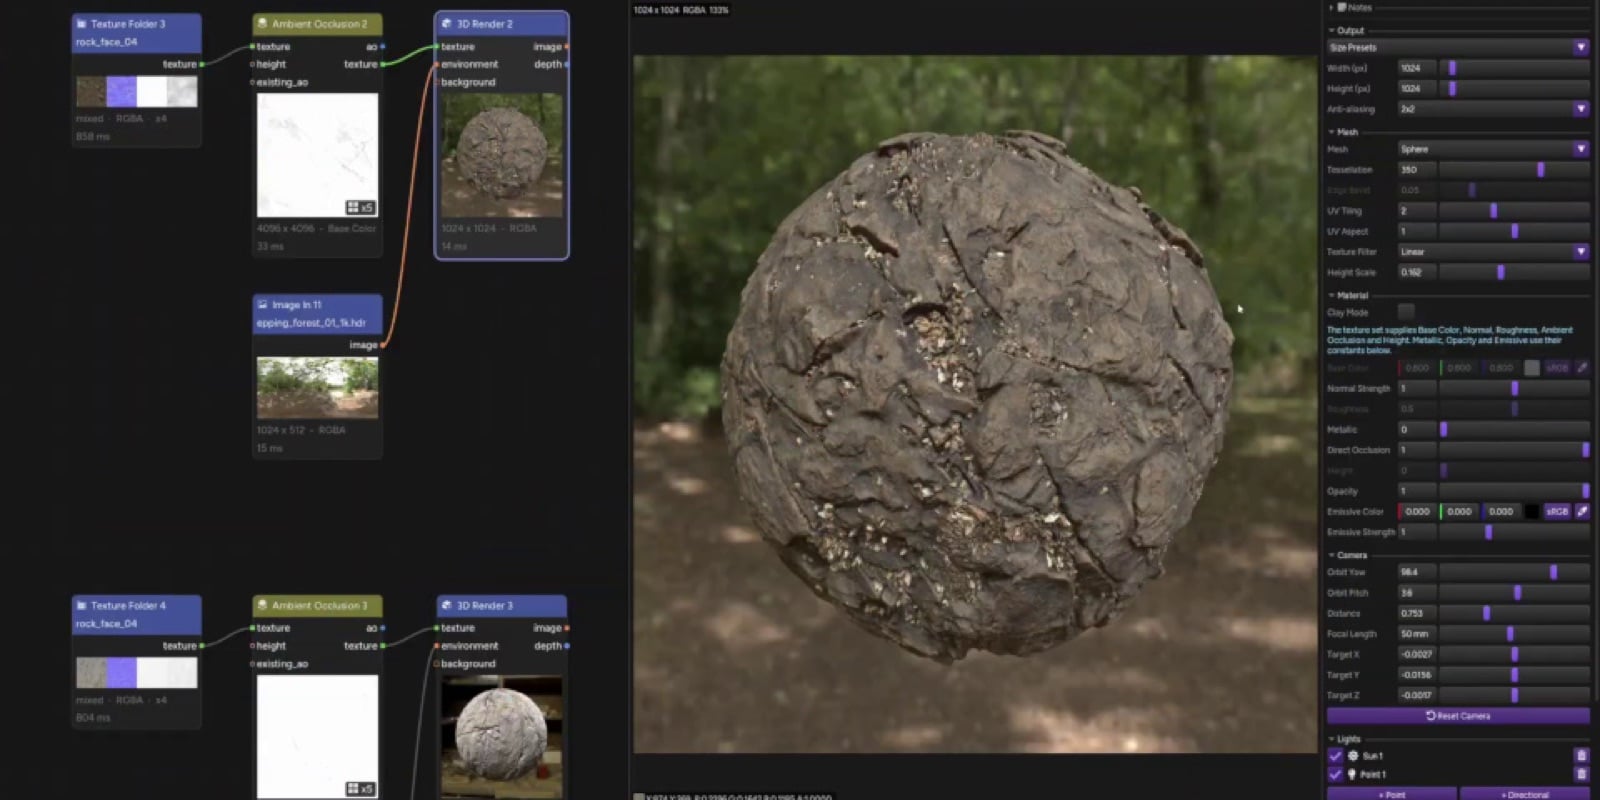Open the Size Presets dropdown
Viewport: 1600px width, 800px height.
1458,47
